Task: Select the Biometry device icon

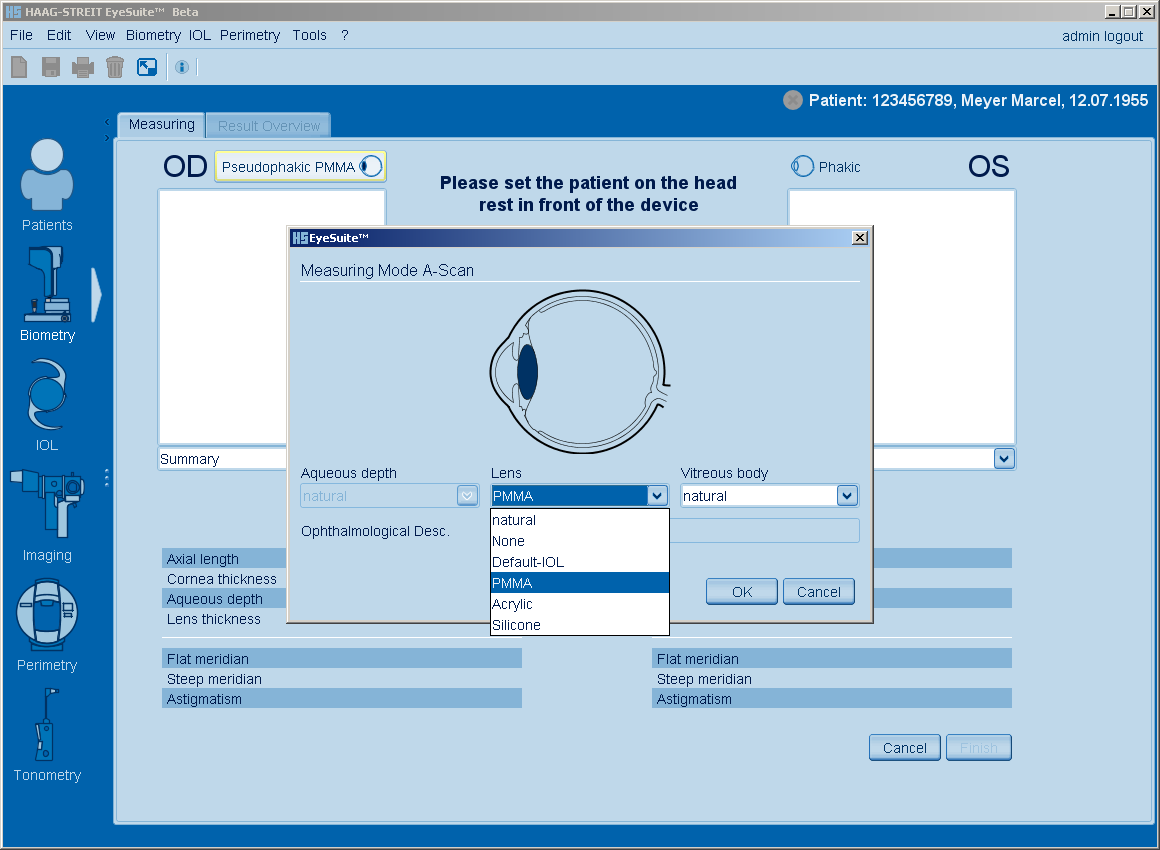Action: pyautogui.click(x=47, y=292)
